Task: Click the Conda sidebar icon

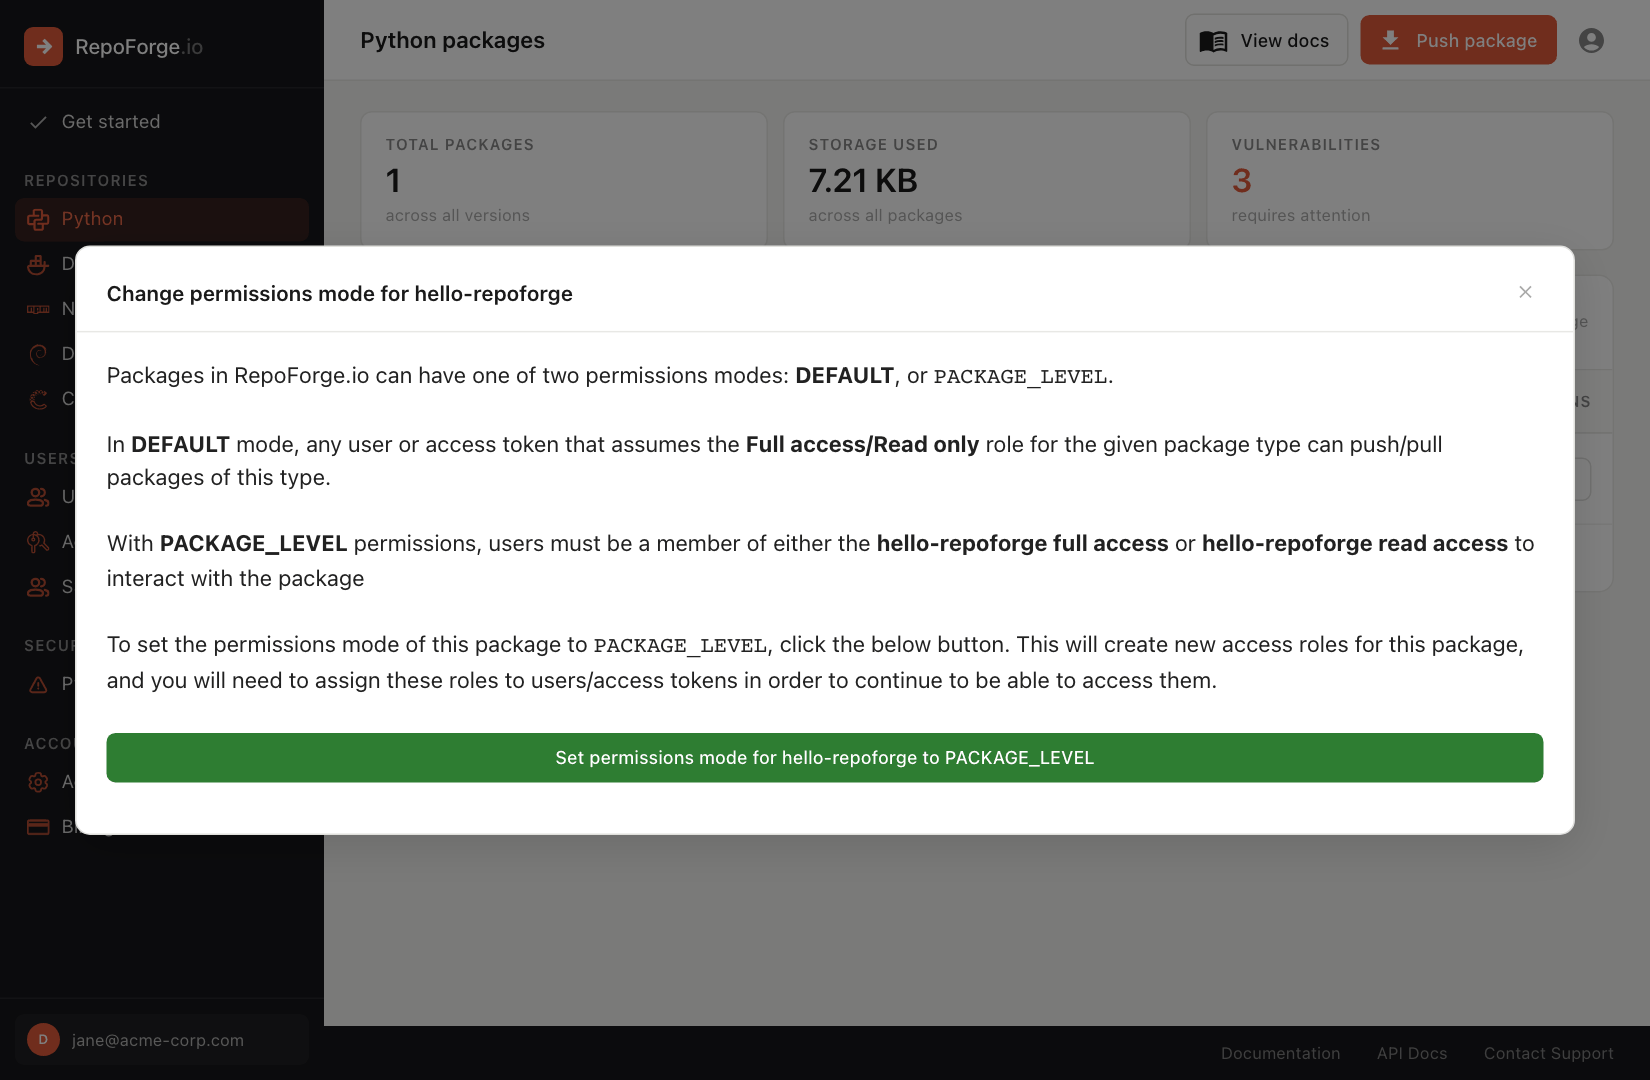Action: pos(38,399)
